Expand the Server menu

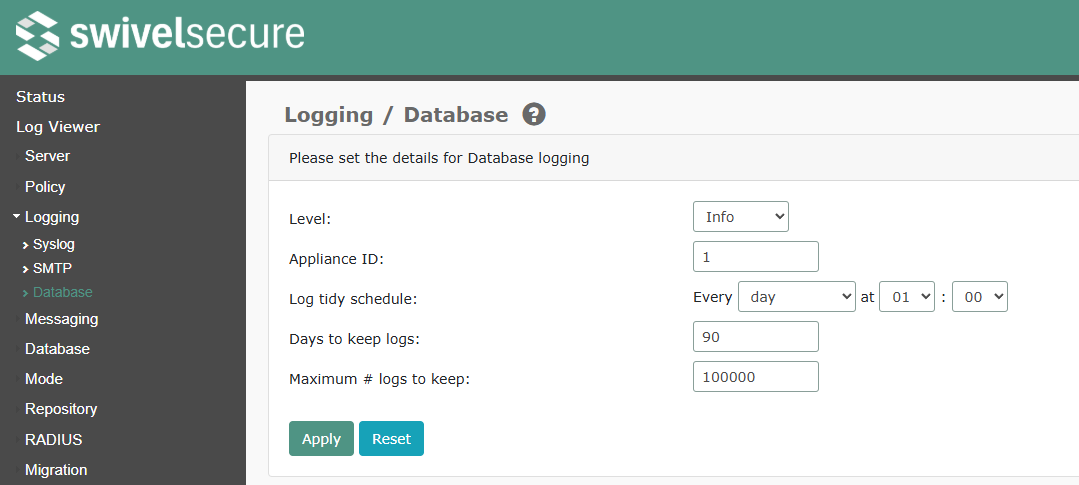pyautogui.click(x=47, y=156)
